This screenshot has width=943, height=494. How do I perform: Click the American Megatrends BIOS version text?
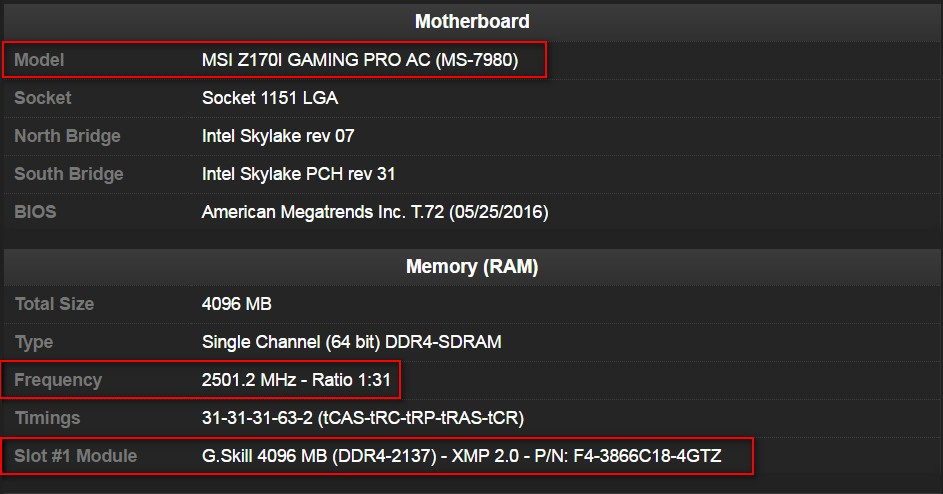tap(375, 212)
